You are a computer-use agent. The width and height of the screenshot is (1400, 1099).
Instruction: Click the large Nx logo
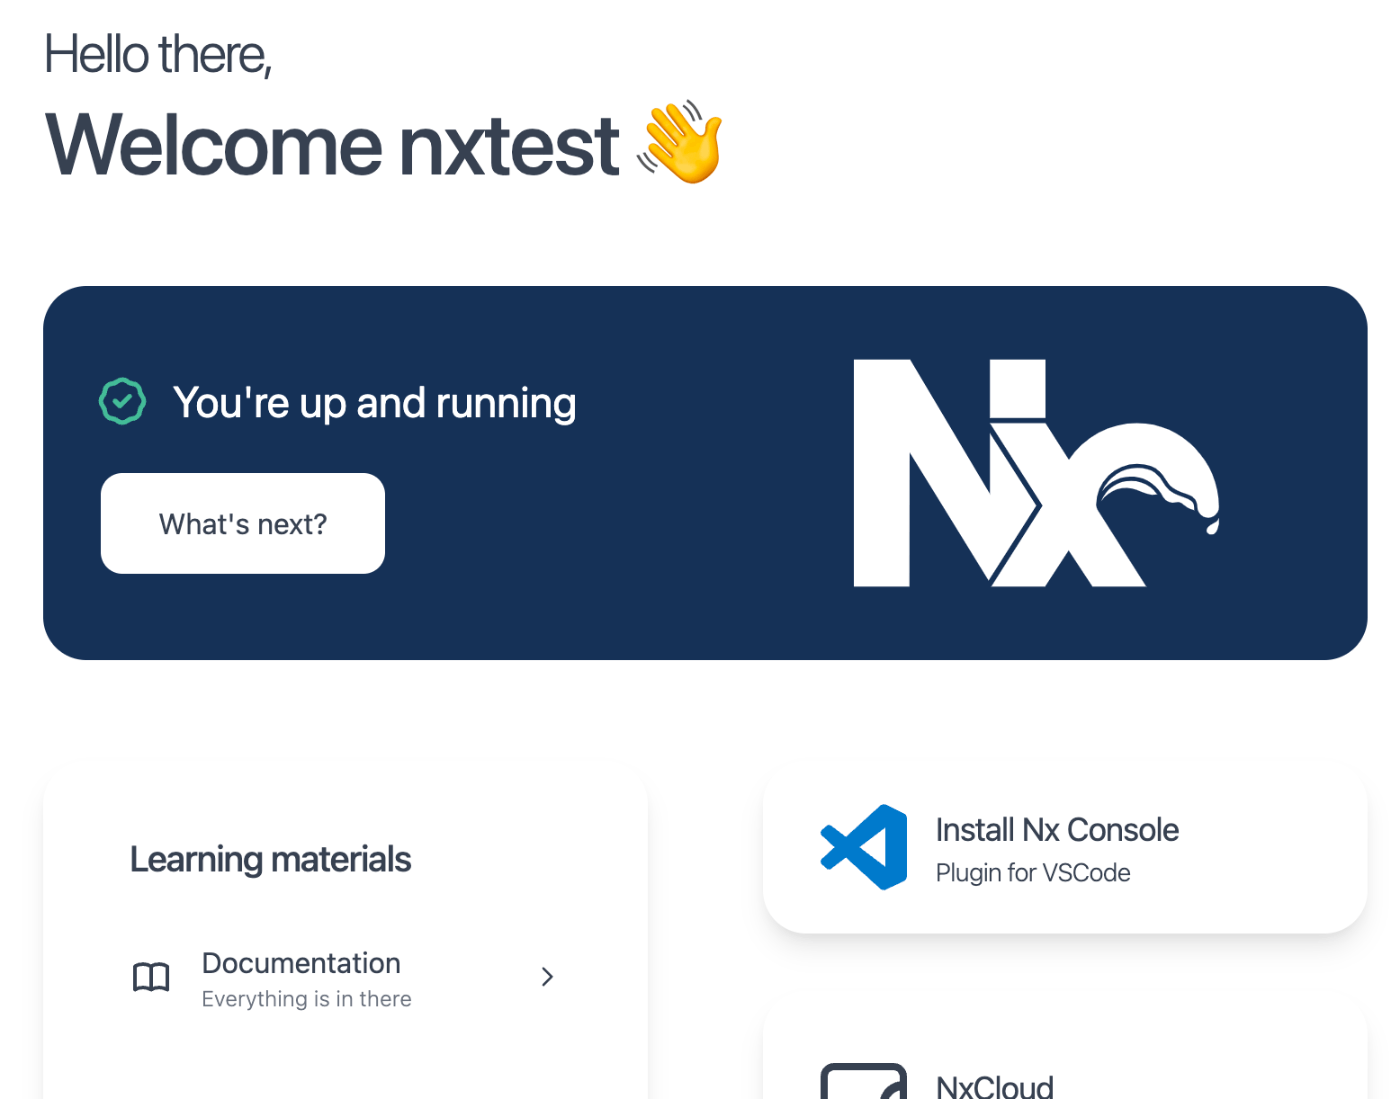pos(1036,473)
